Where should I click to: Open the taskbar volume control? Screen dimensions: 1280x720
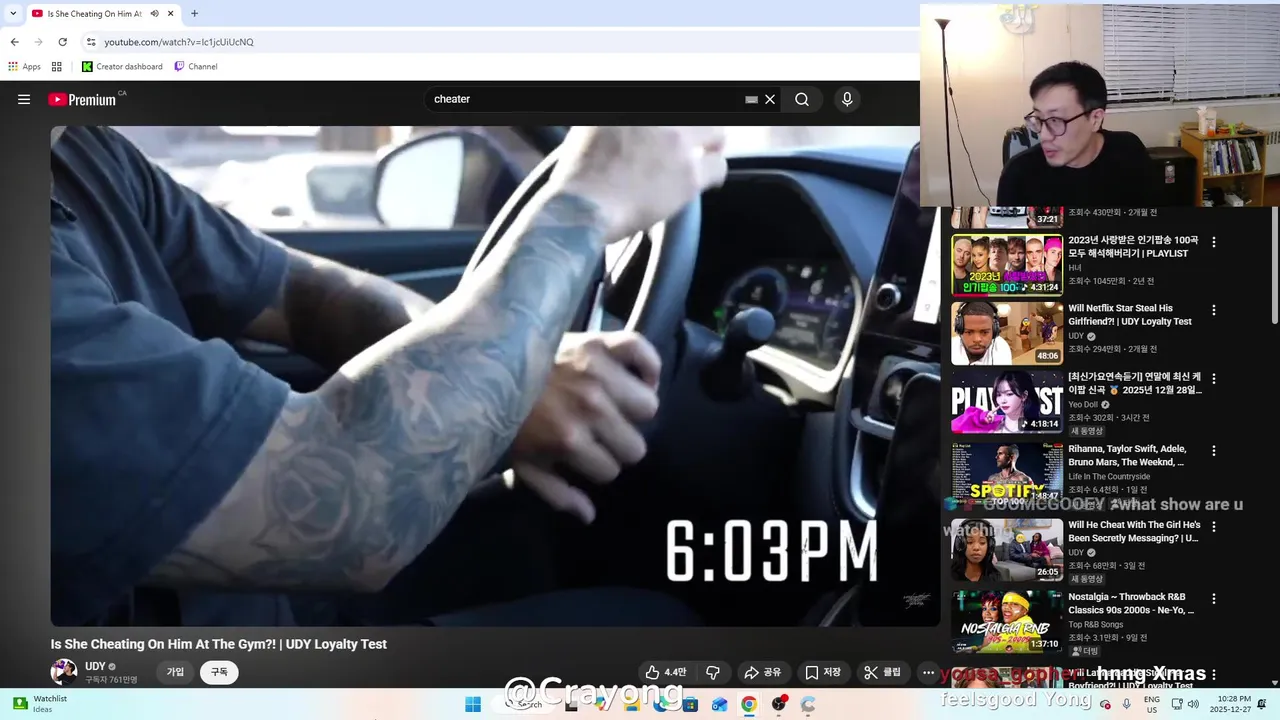click(1193, 705)
